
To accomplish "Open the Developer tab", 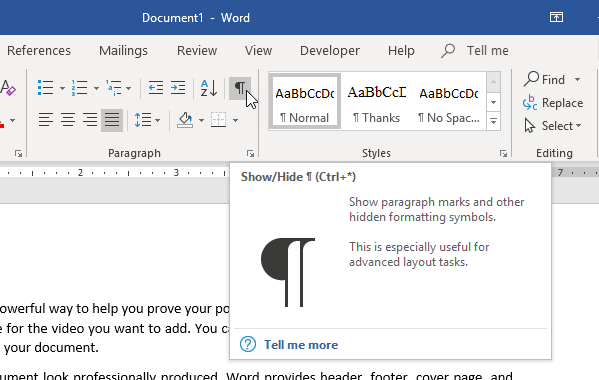I will pos(330,50).
